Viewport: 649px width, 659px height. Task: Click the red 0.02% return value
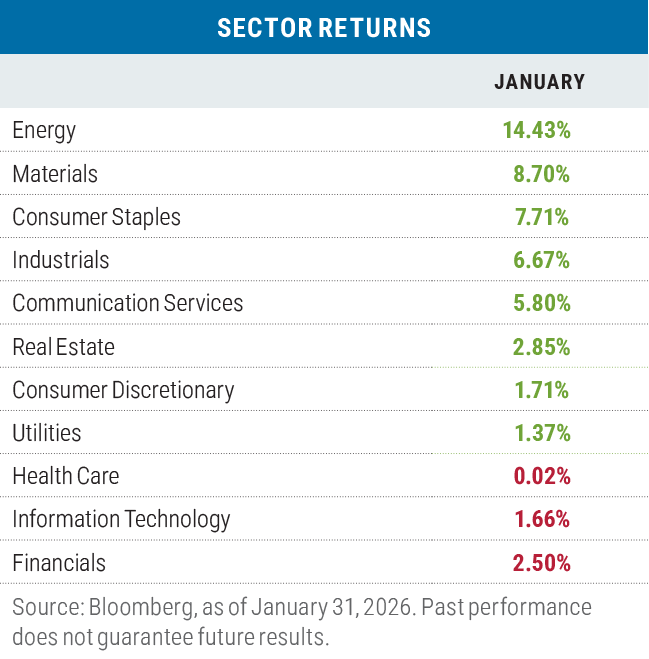pyautogui.click(x=541, y=476)
